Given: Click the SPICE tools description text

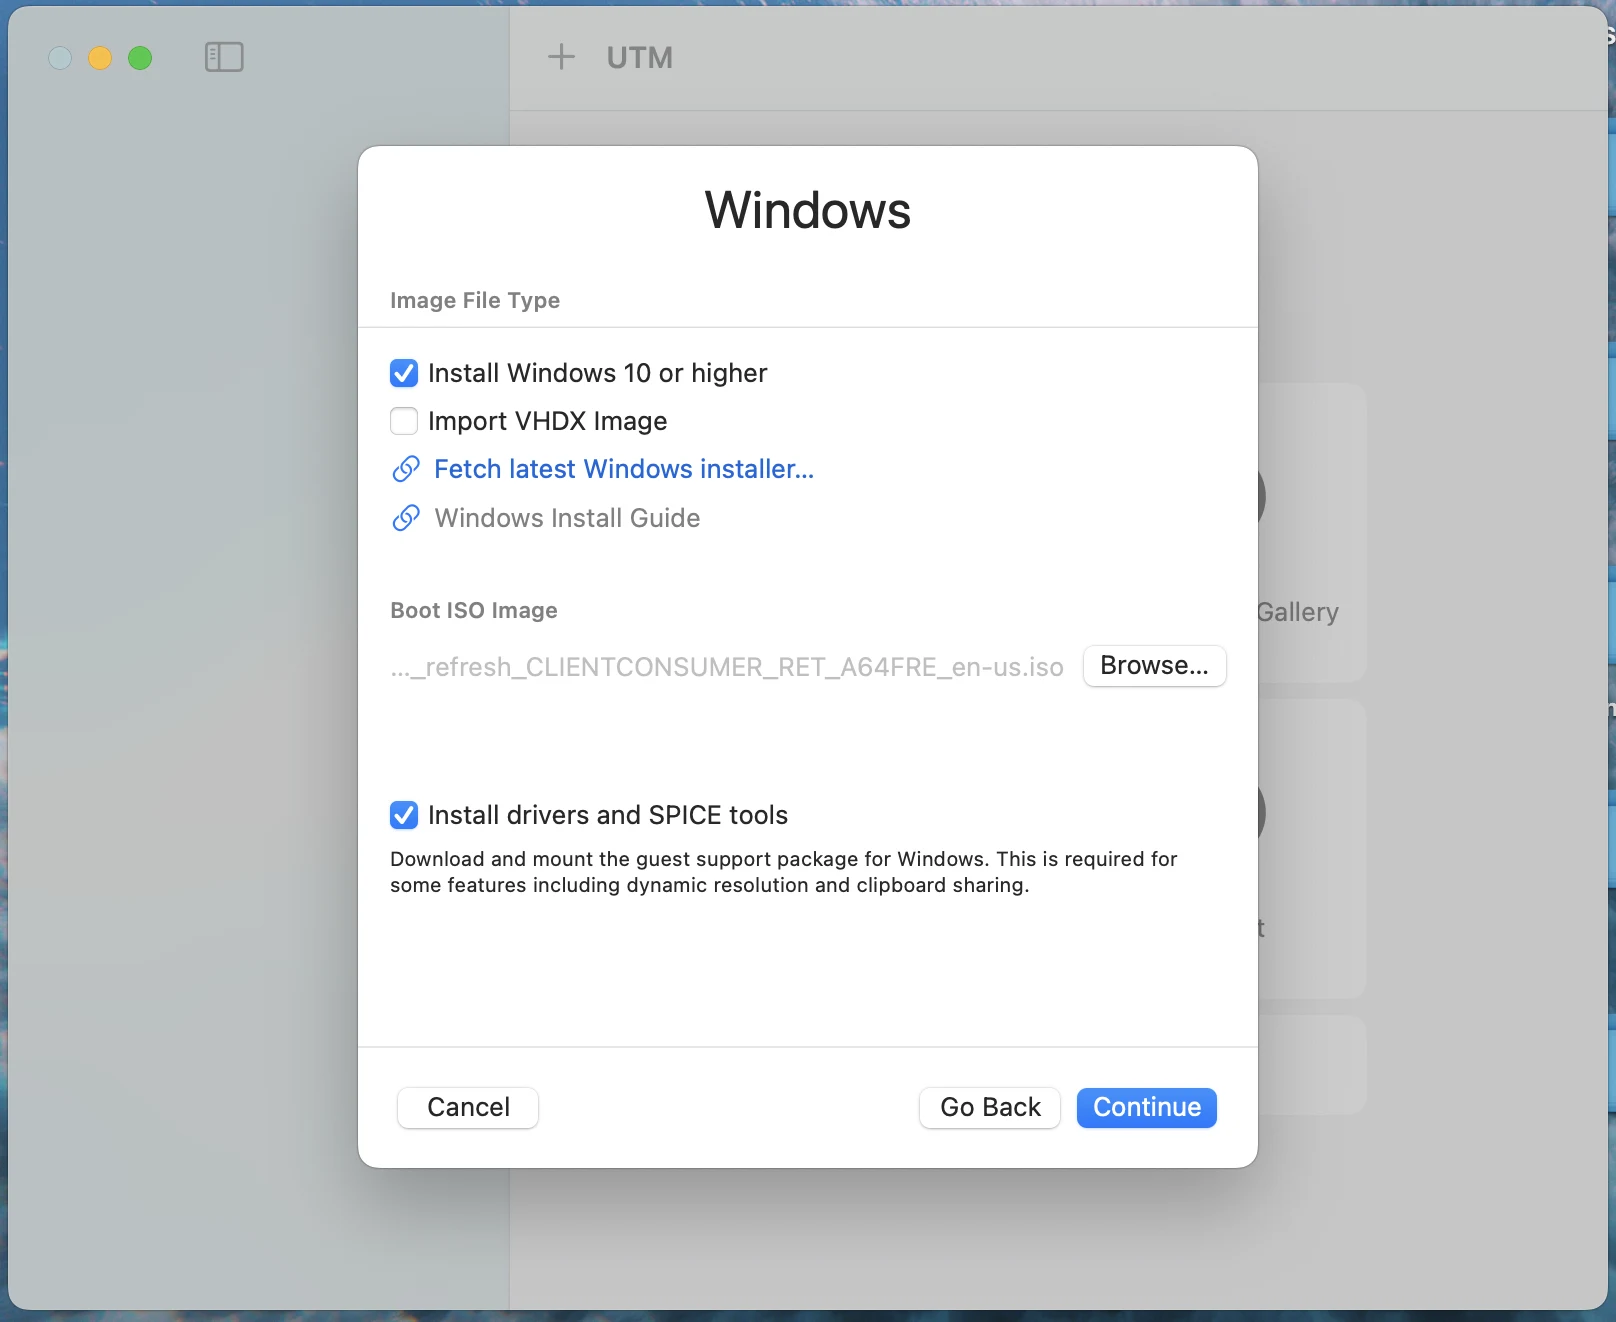Looking at the screenshot, I should click(x=783, y=872).
